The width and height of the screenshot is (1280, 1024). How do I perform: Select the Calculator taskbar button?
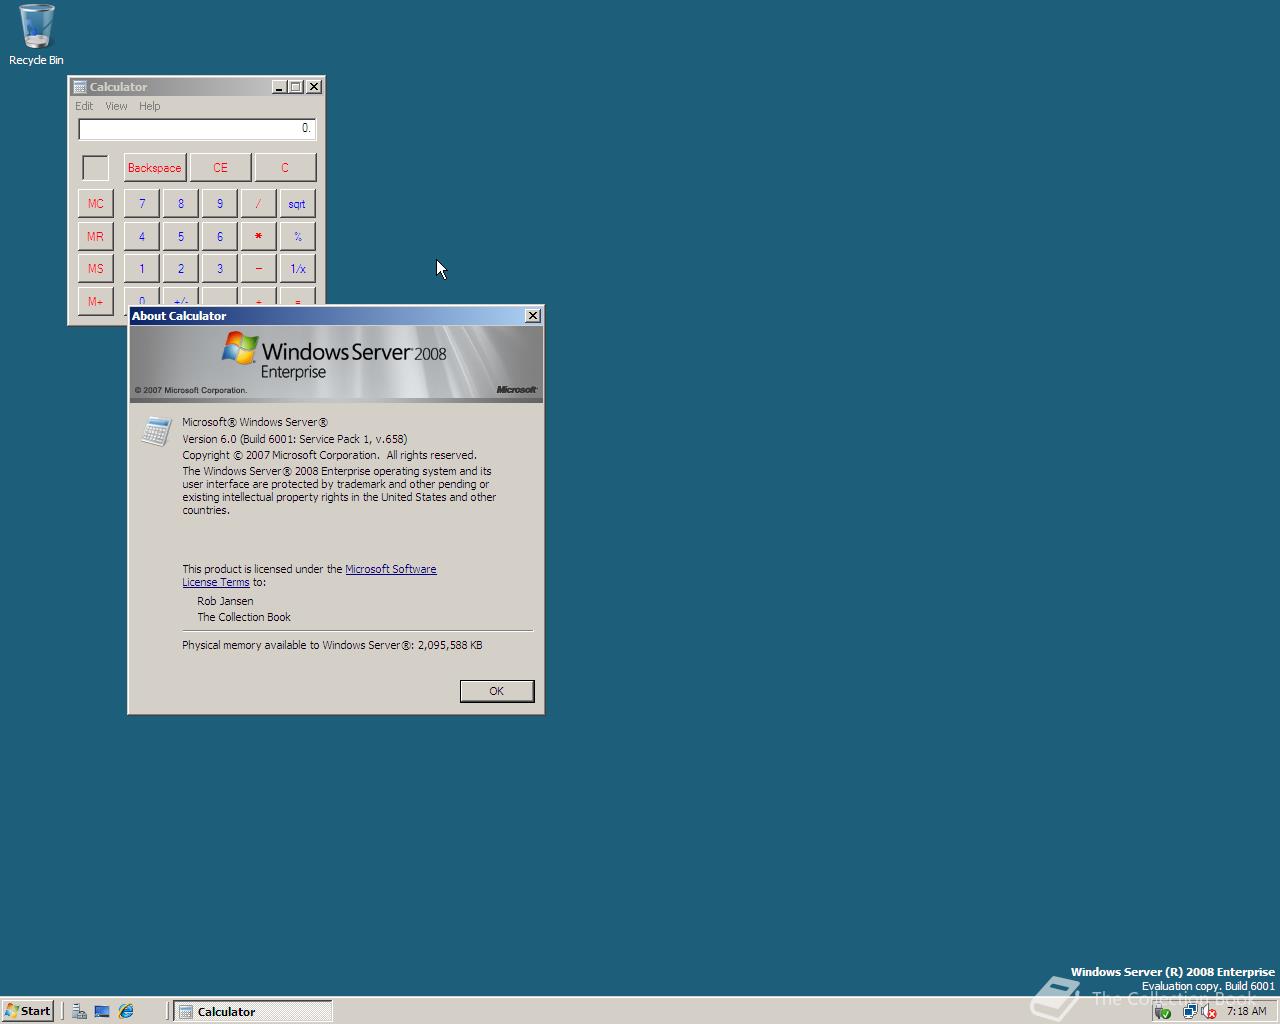tap(253, 1011)
